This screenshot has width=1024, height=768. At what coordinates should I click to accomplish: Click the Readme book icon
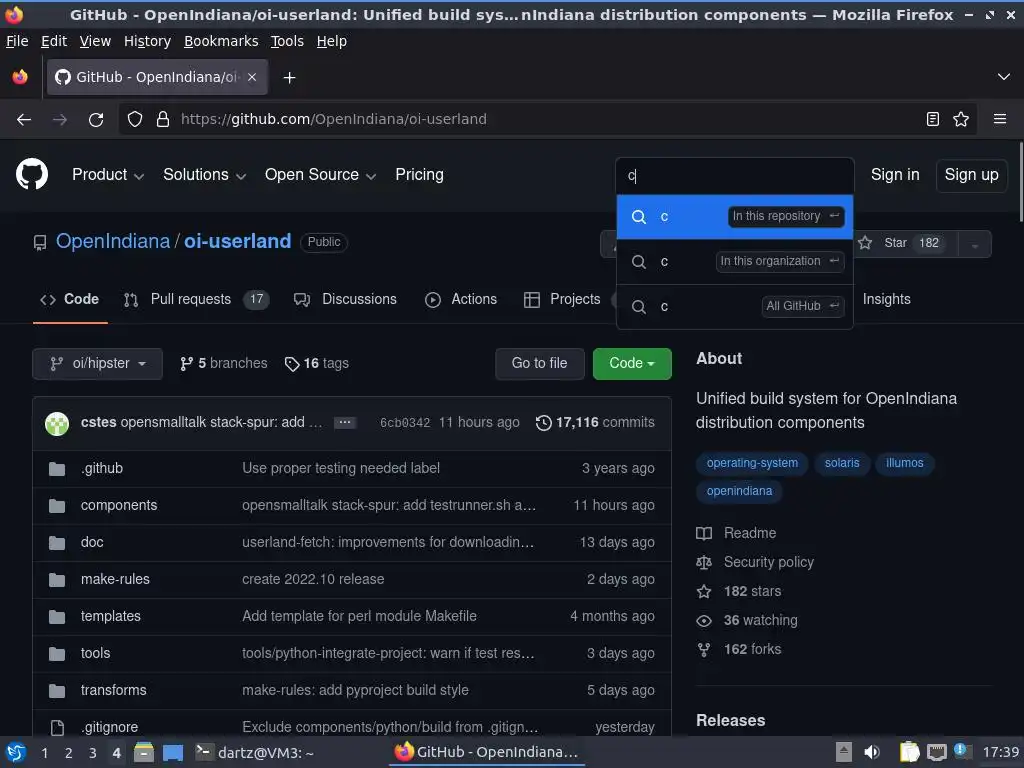click(704, 533)
